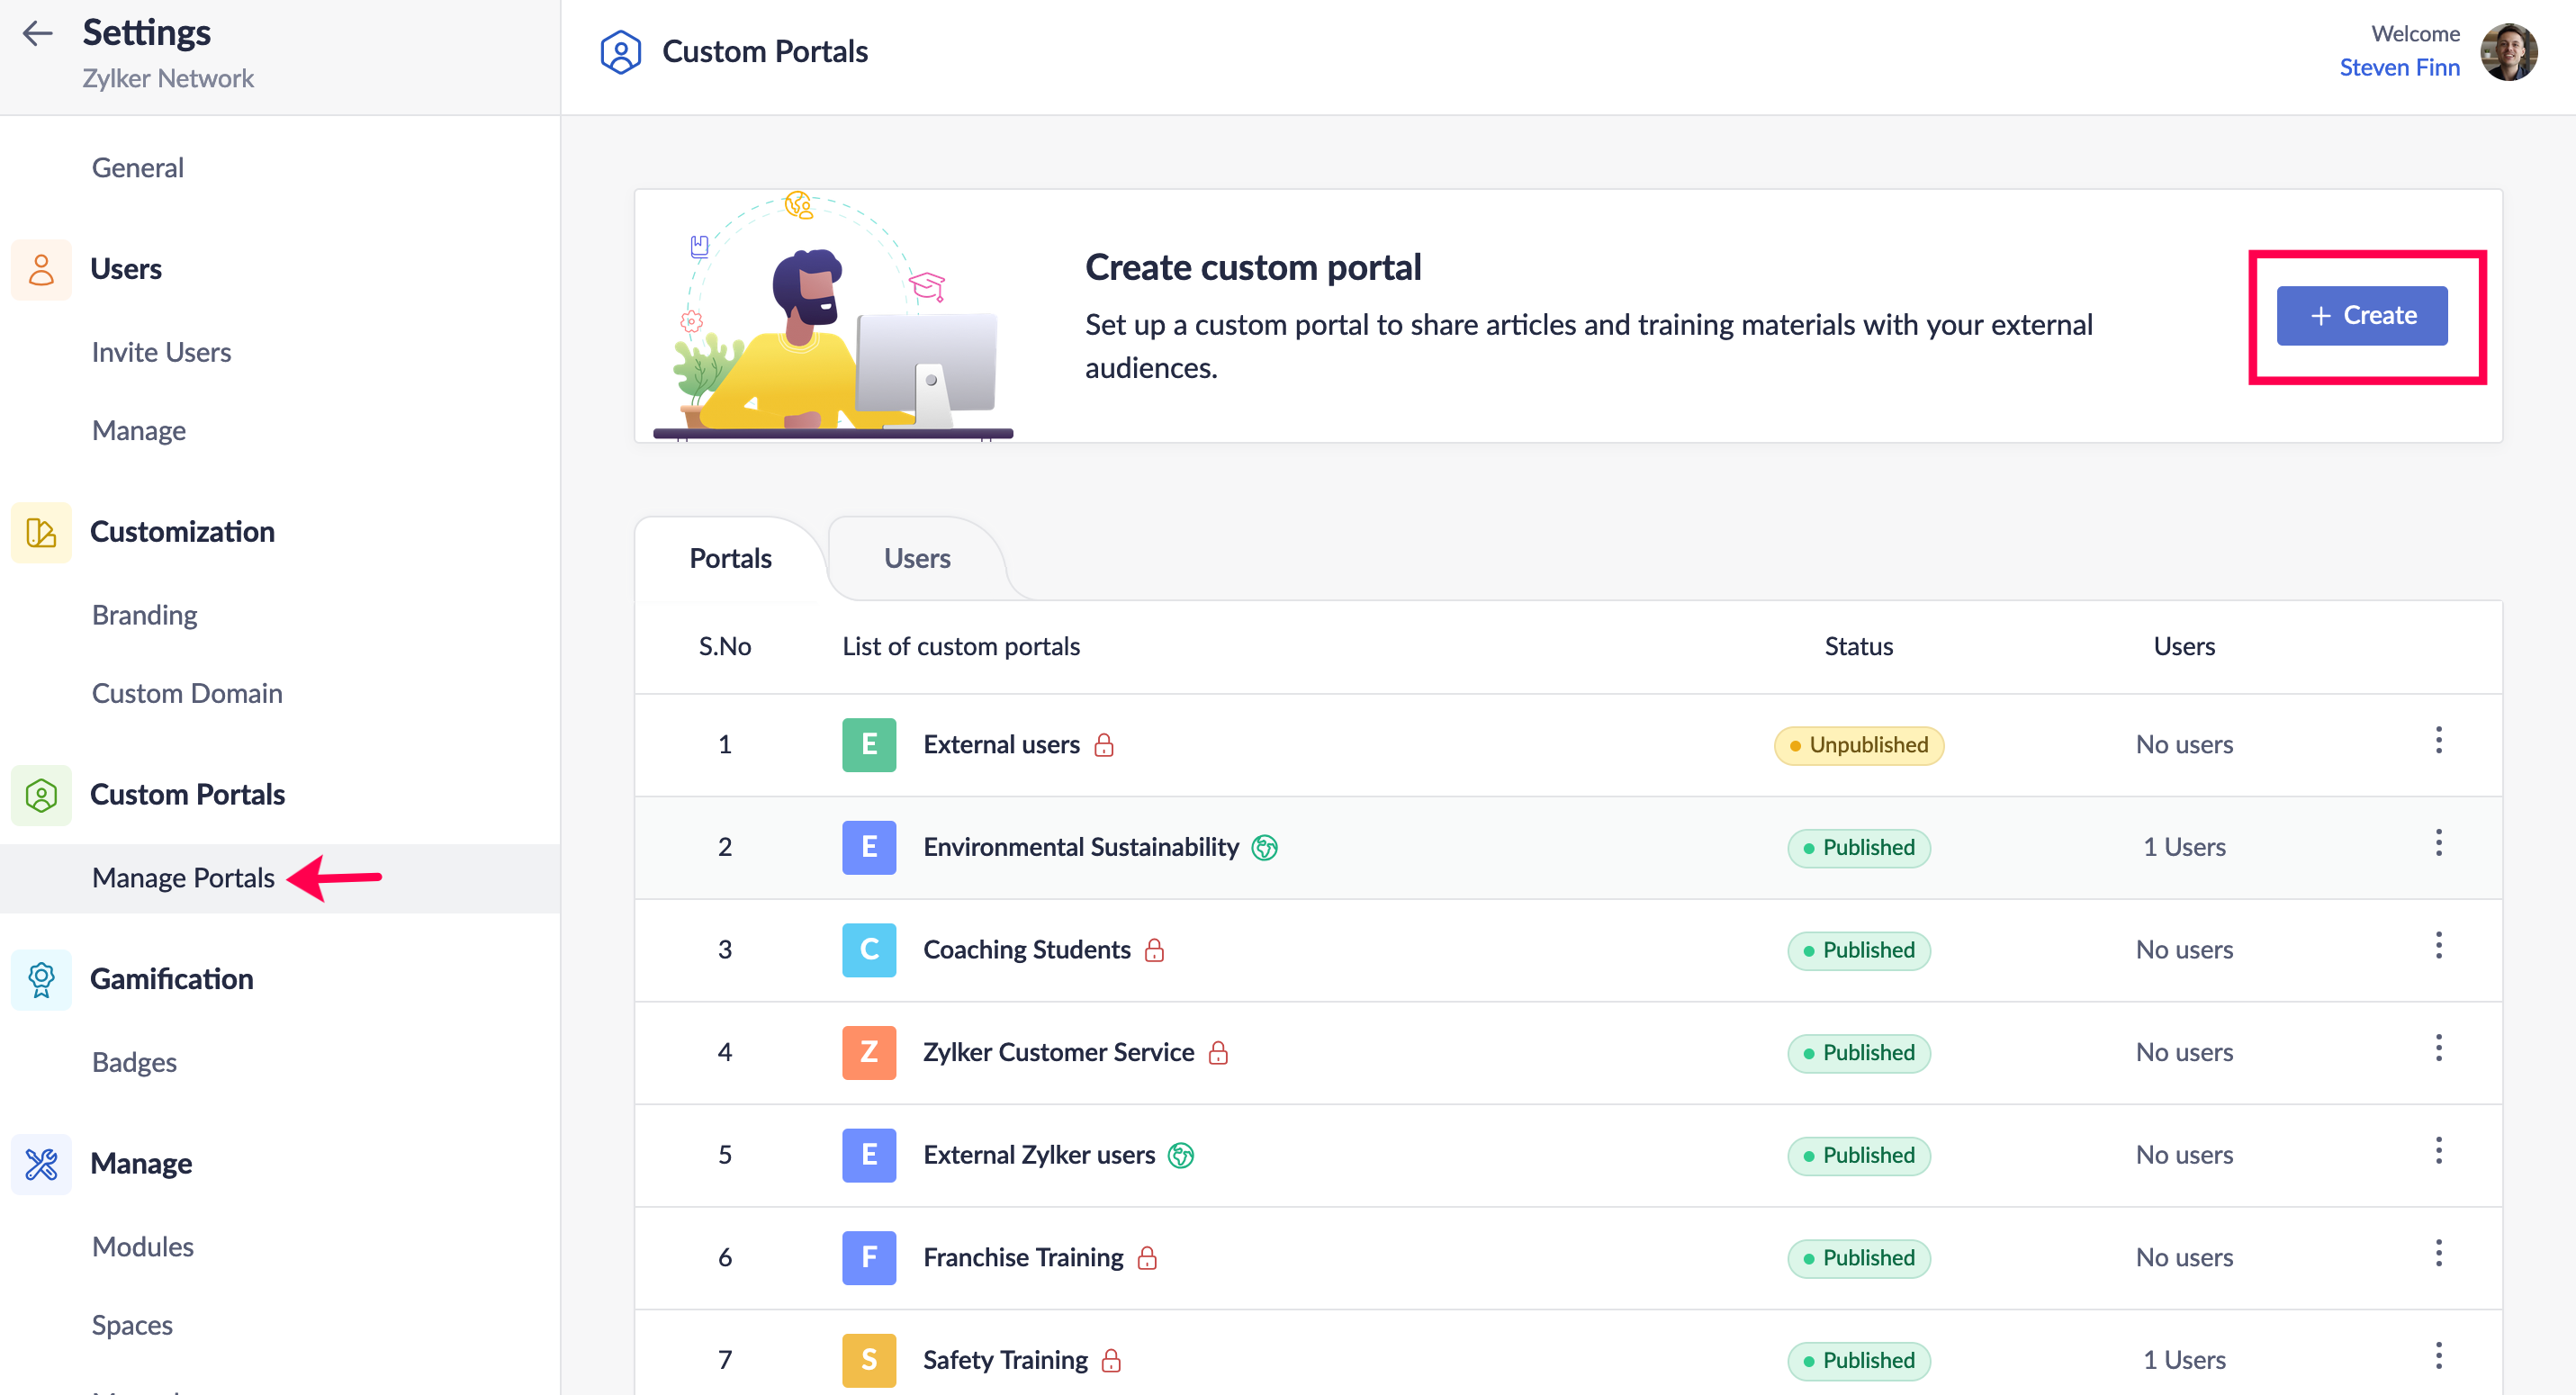Click the Create button
The height and width of the screenshot is (1395, 2576).
pyautogui.click(x=2362, y=316)
